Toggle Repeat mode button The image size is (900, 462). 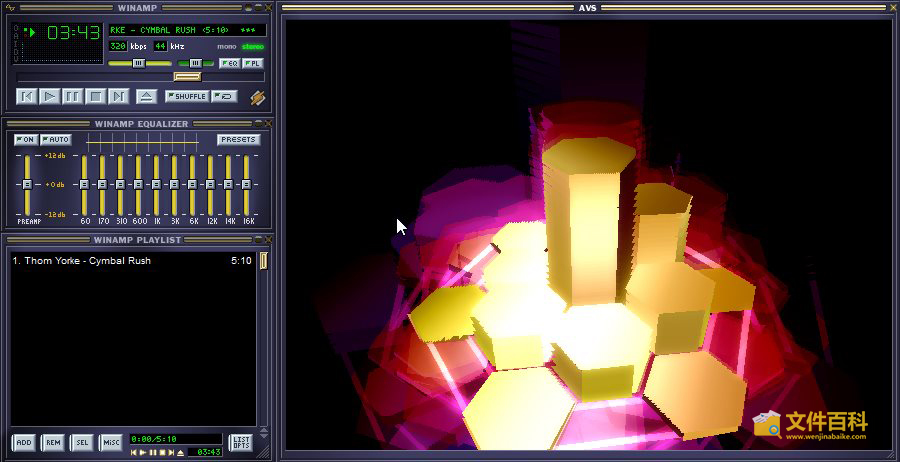coord(224,96)
